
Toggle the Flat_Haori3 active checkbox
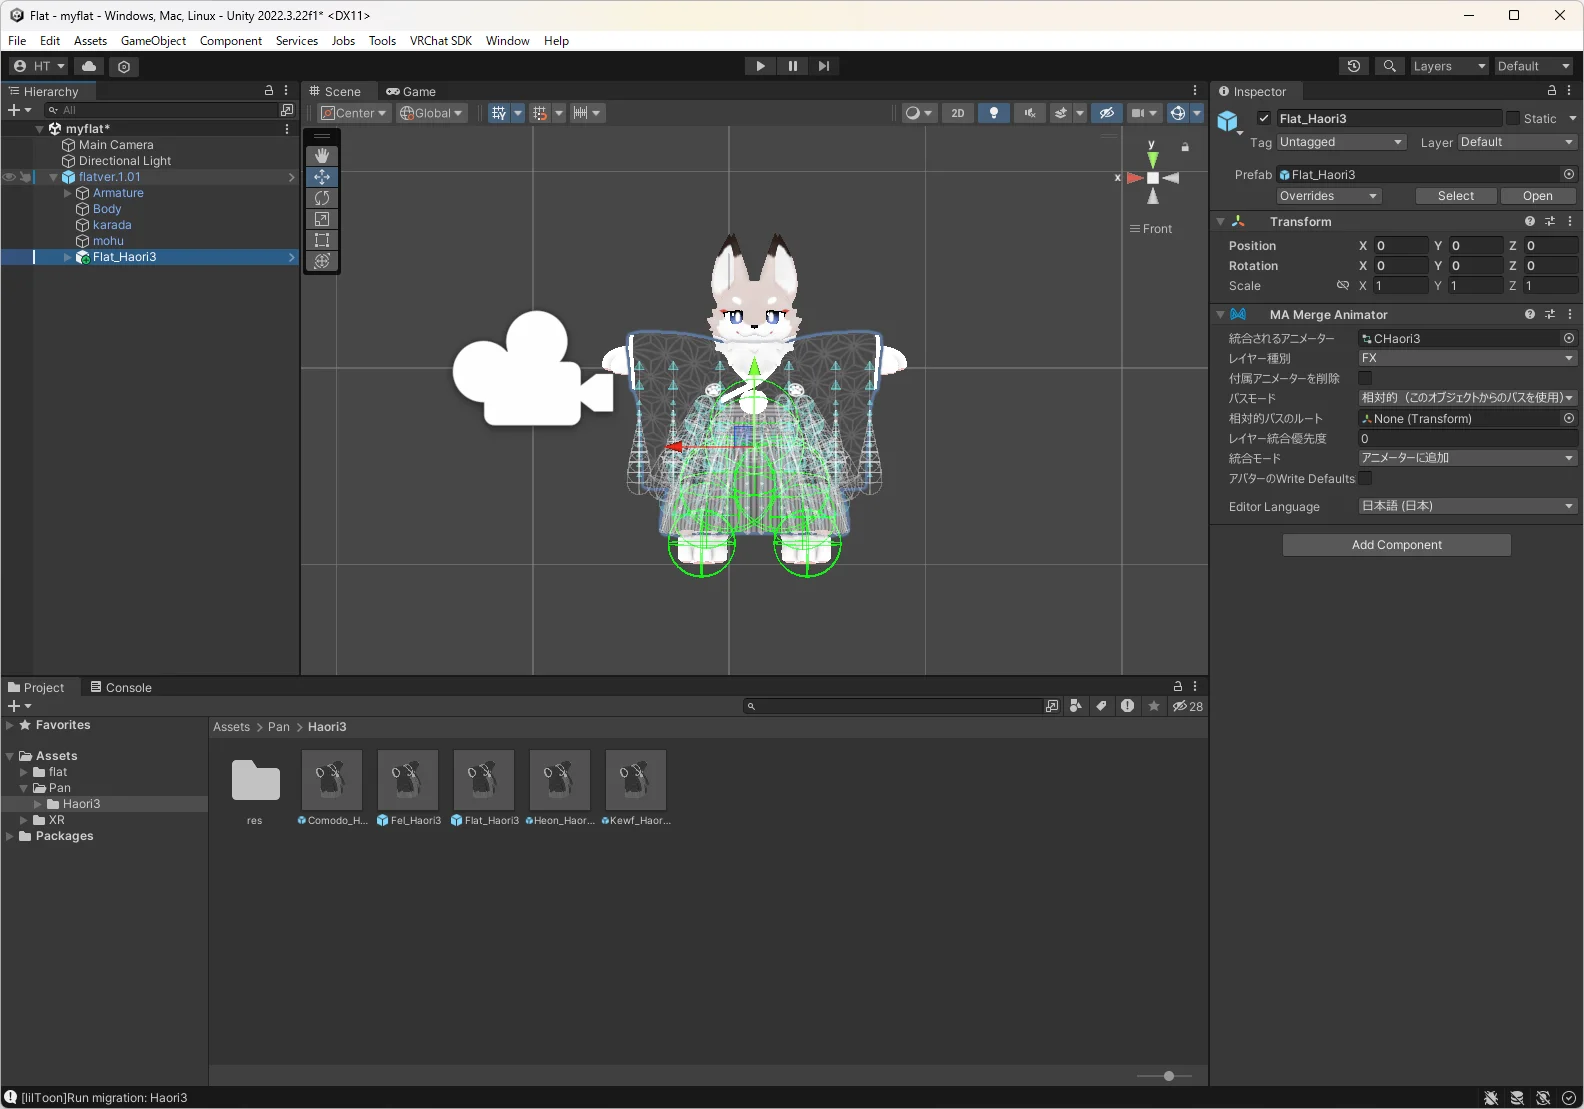1264,118
